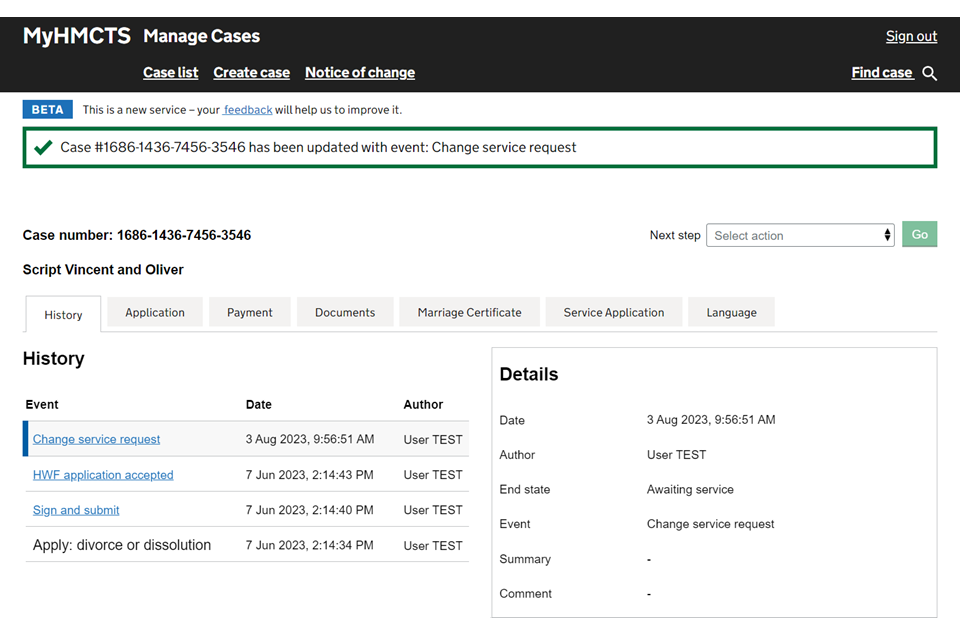Click the BETA badge
This screenshot has width=960, height=640.
[x=47, y=110]
